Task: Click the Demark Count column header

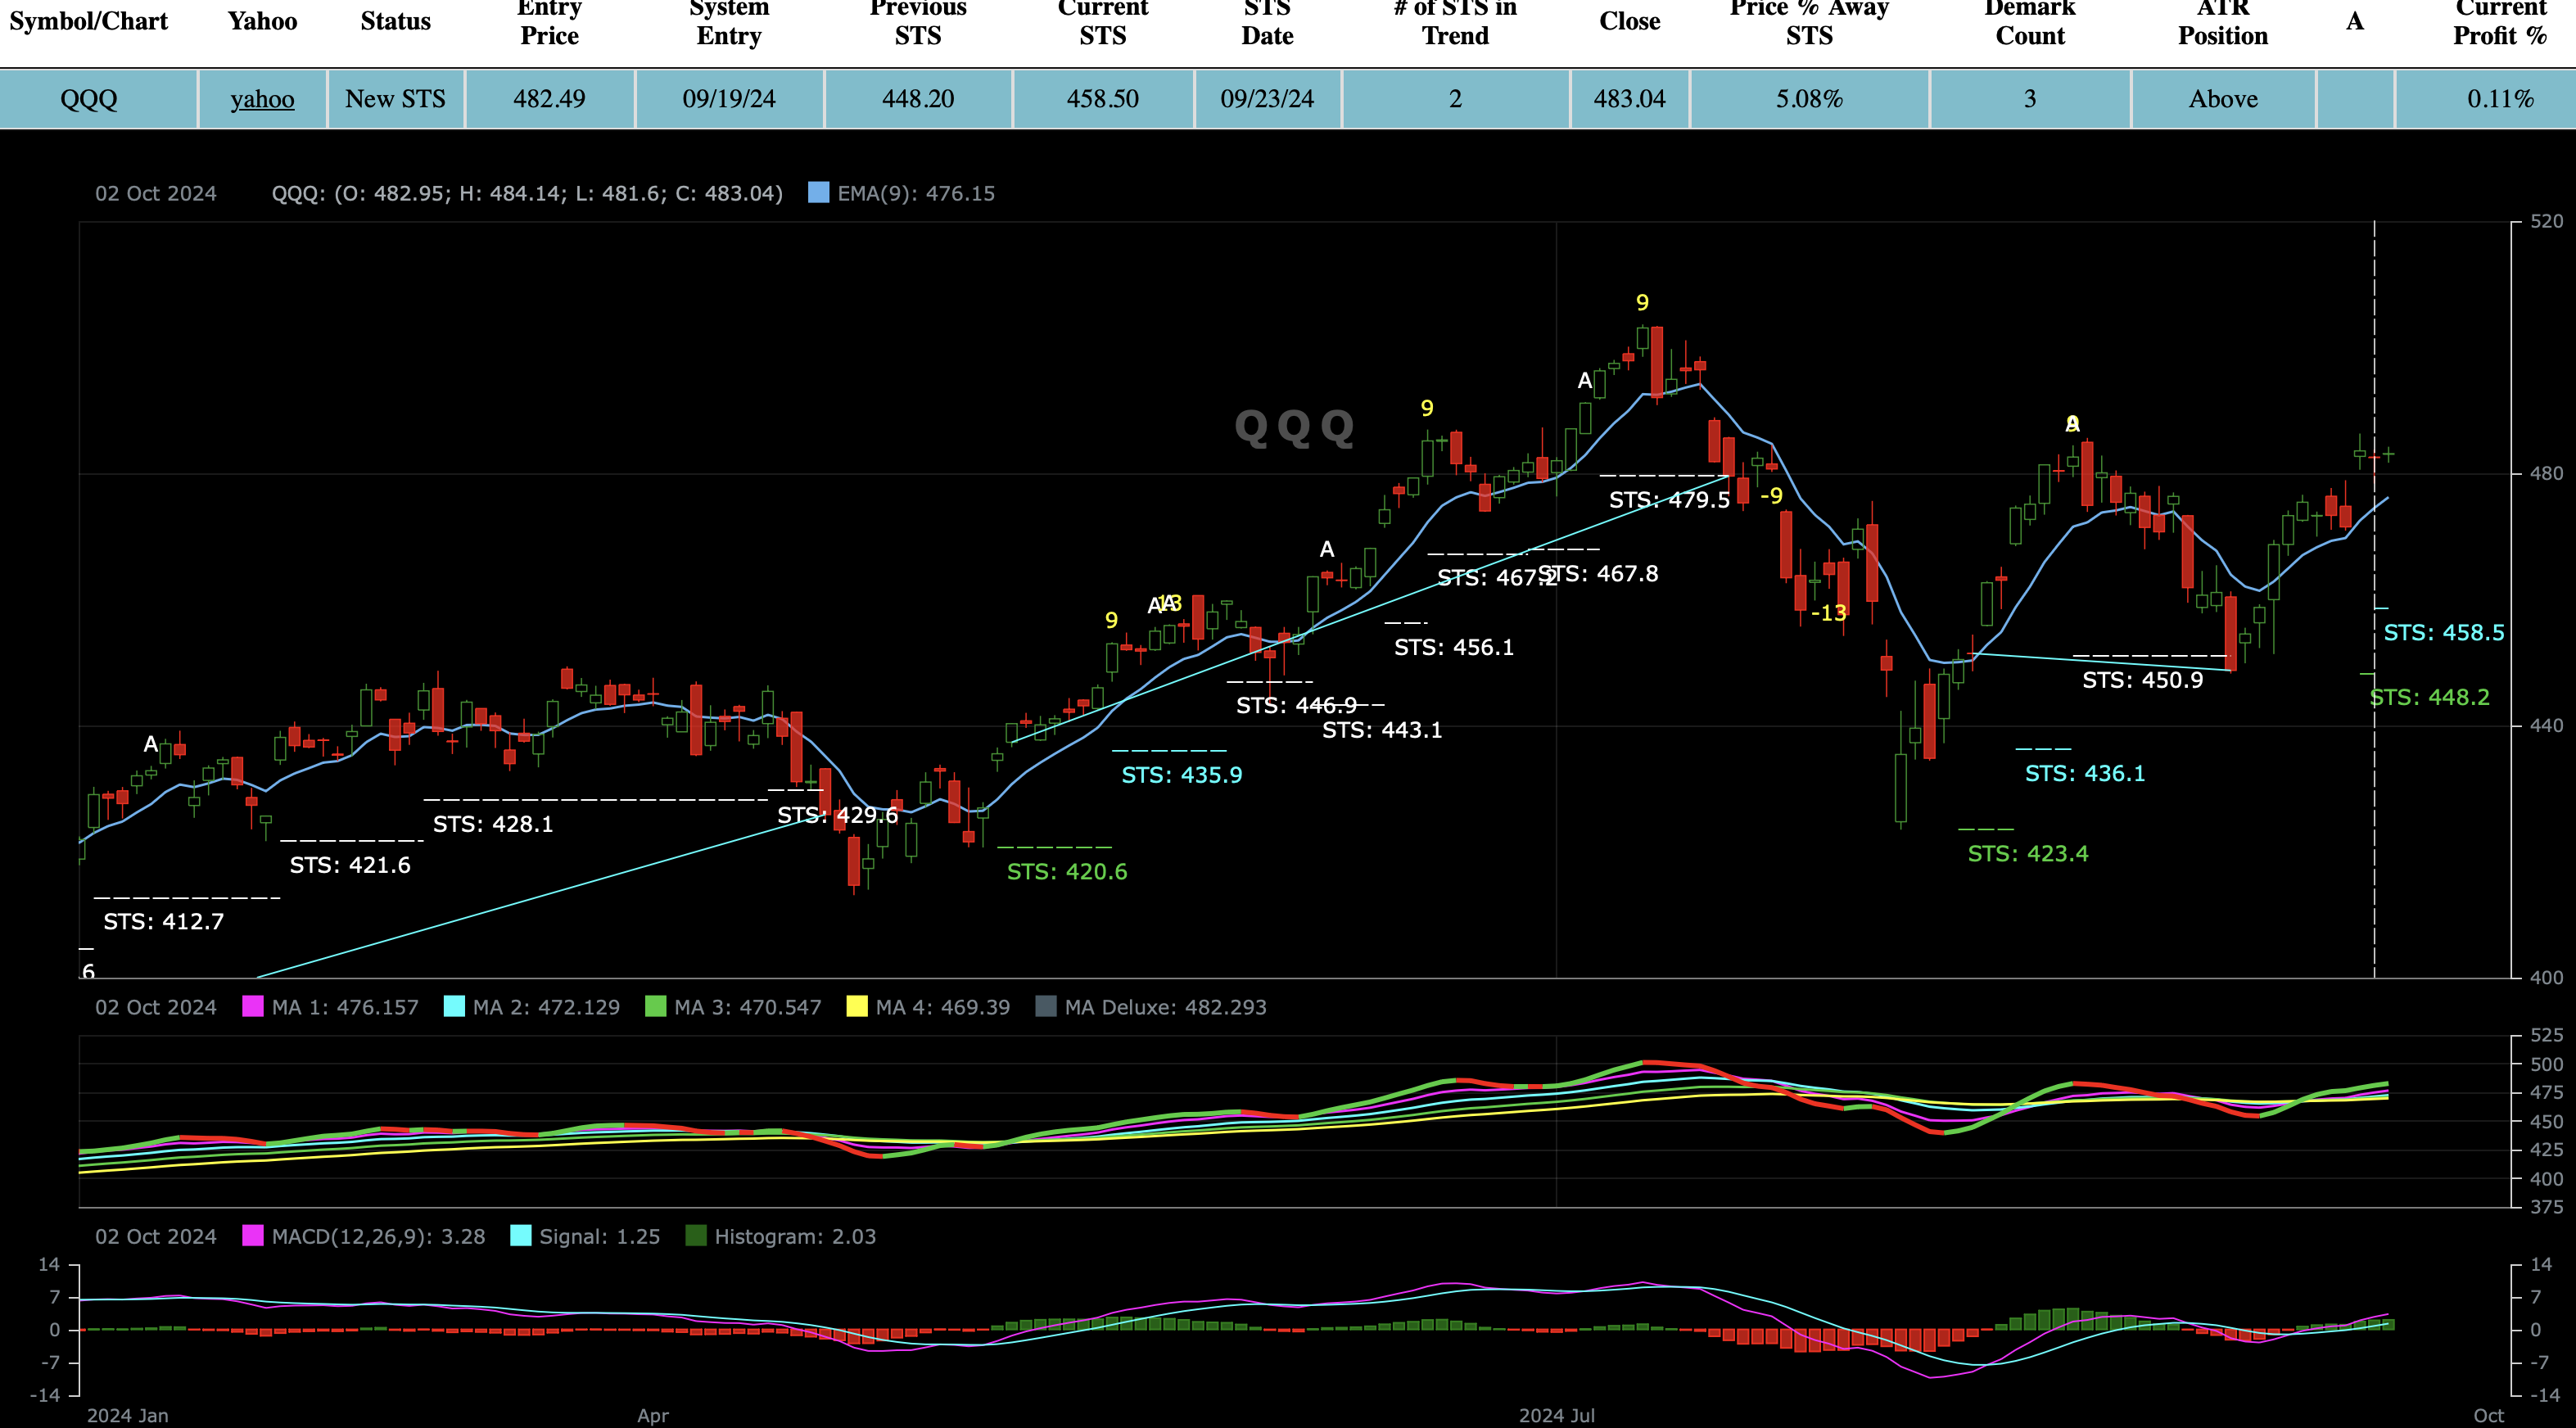Action: pos(2030,22)
